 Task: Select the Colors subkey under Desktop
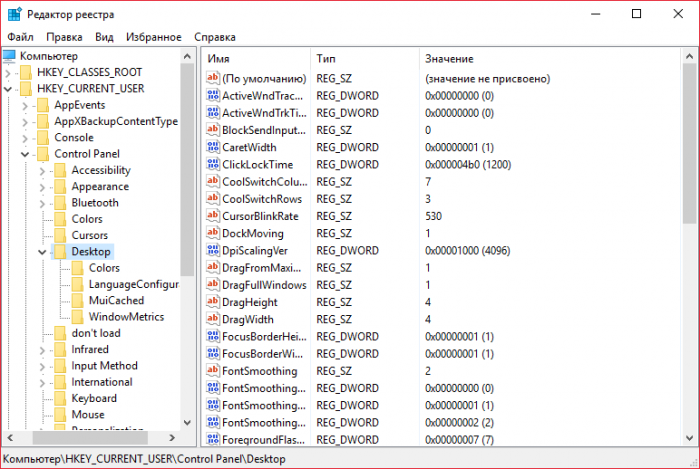(x=104, y=268)
